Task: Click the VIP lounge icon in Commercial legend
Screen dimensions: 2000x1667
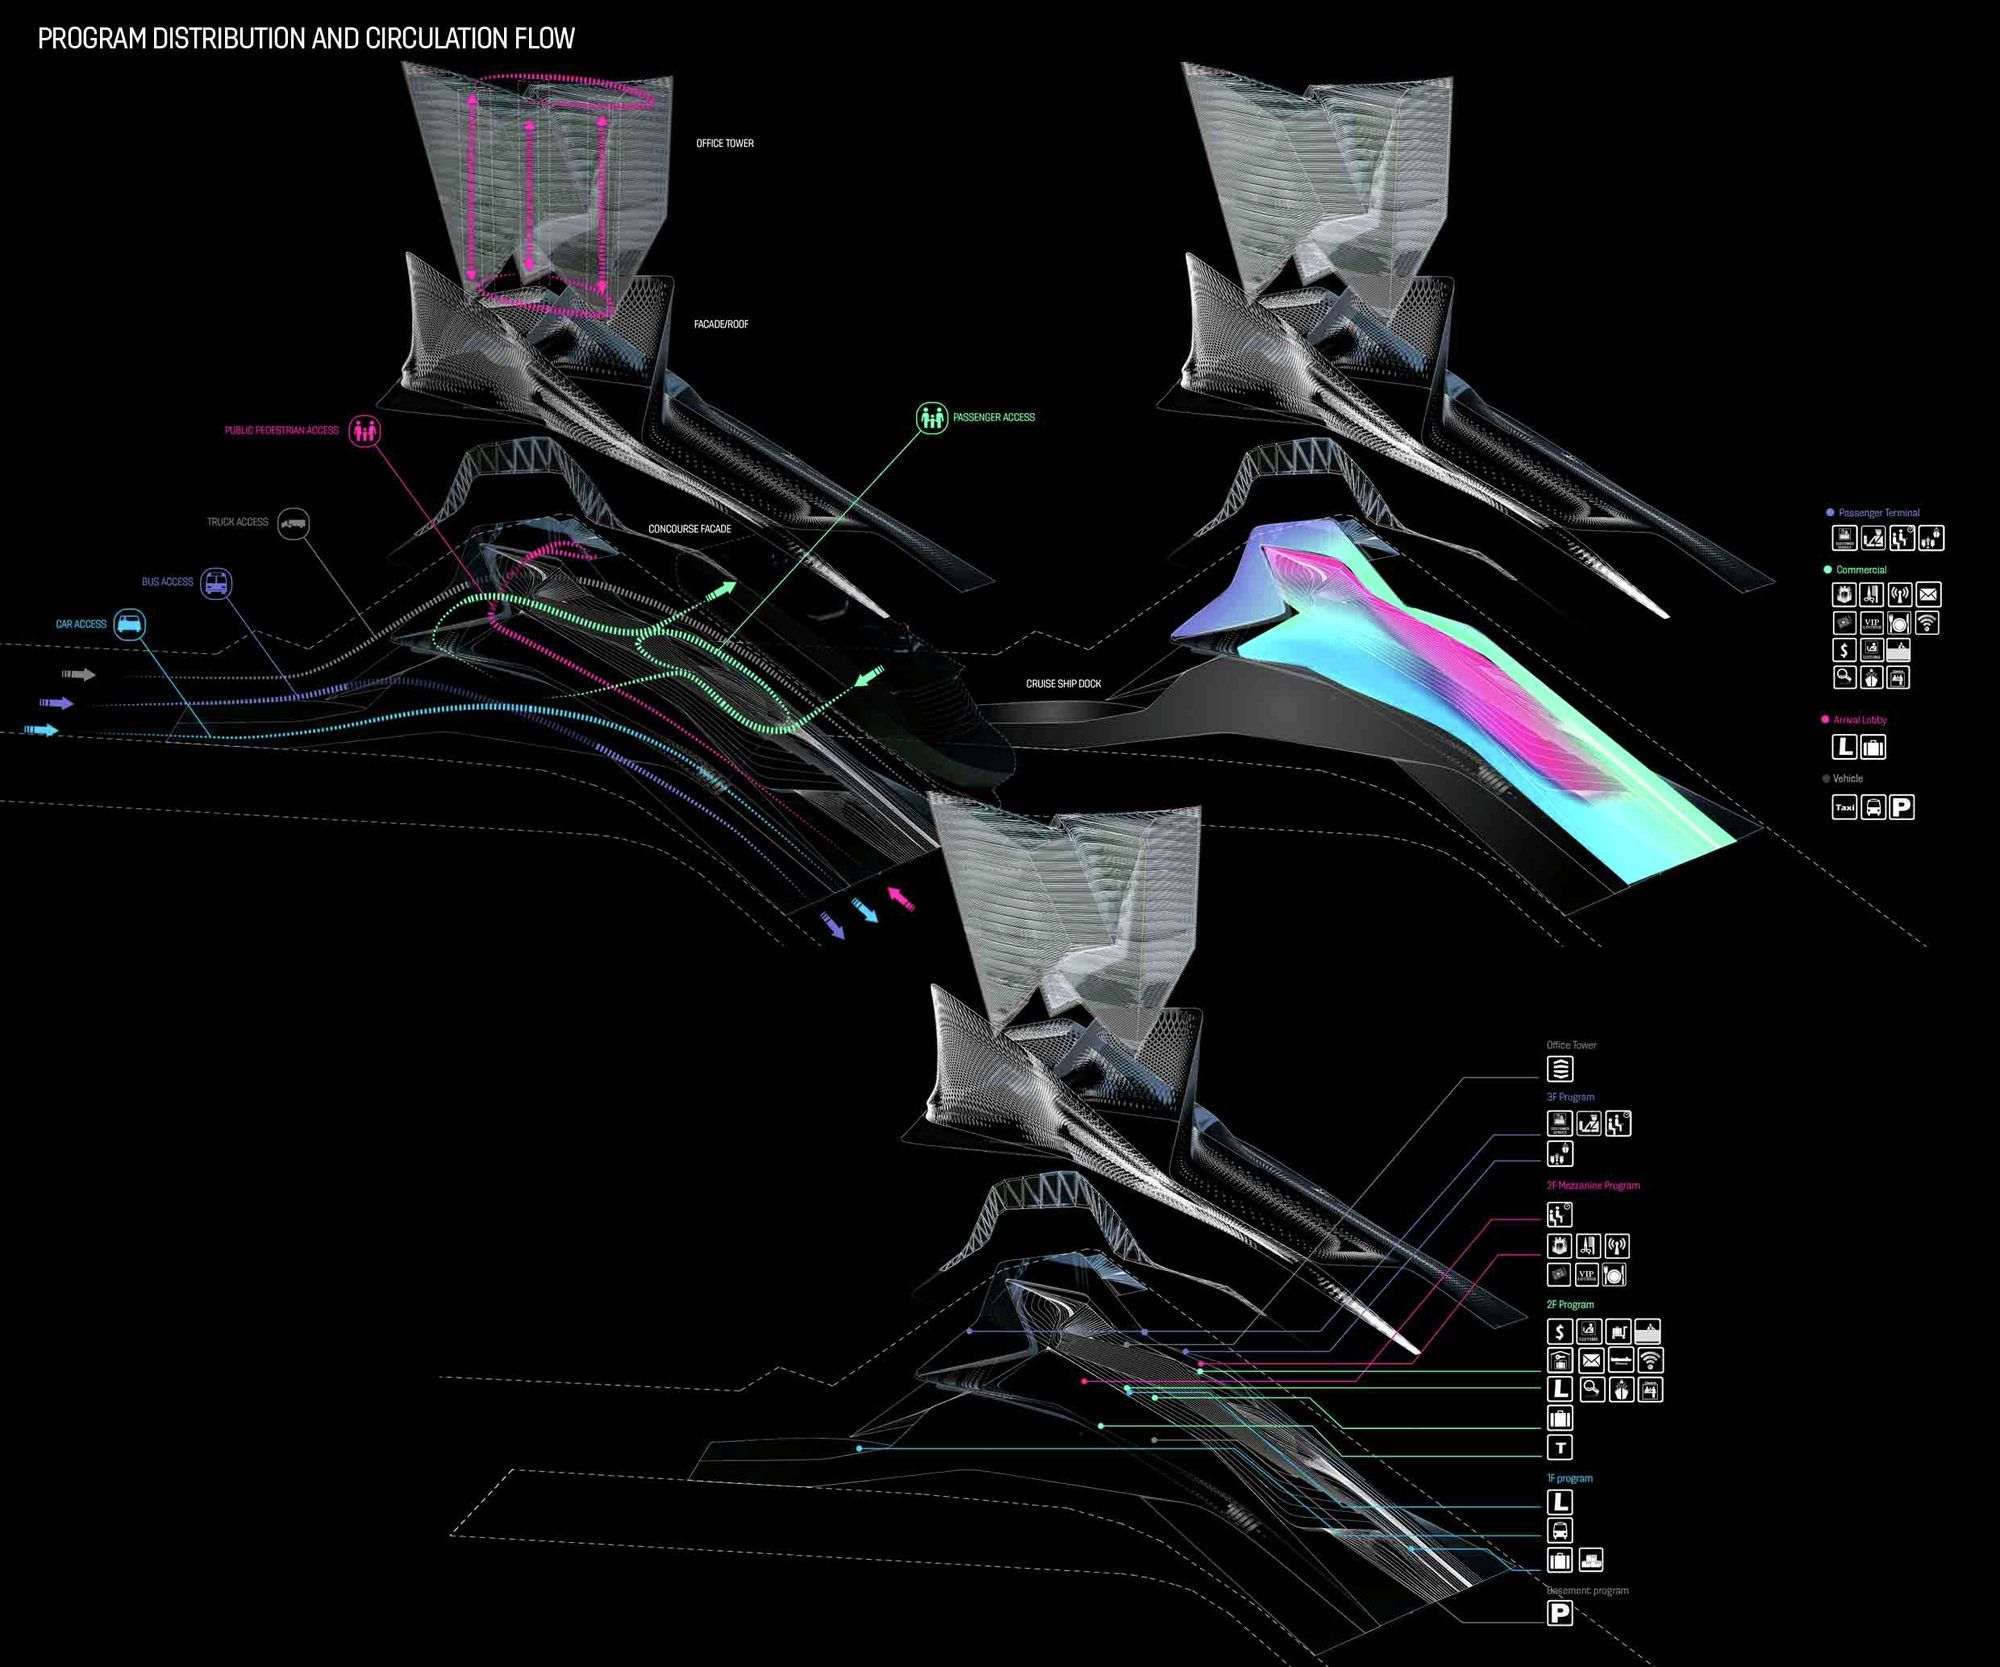Action: click(x=1872, y=623)
